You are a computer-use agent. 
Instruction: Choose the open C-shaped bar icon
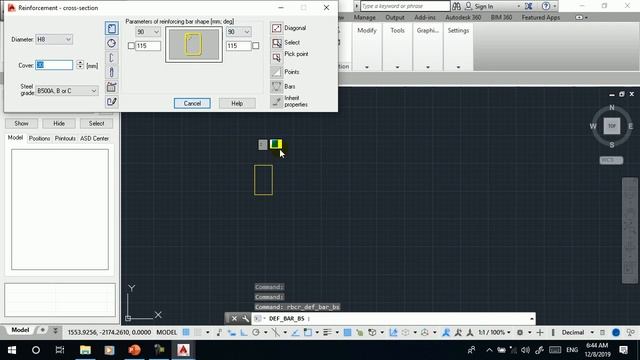pos(111,58)
